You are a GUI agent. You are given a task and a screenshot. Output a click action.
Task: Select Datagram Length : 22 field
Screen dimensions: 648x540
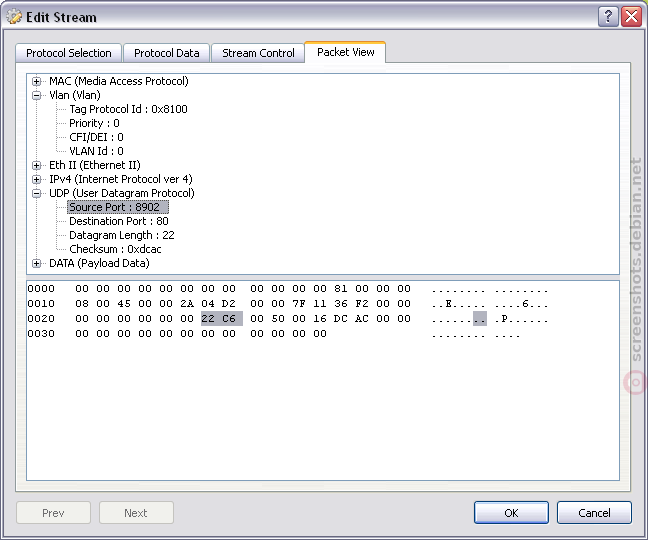(x=122, y=235)
